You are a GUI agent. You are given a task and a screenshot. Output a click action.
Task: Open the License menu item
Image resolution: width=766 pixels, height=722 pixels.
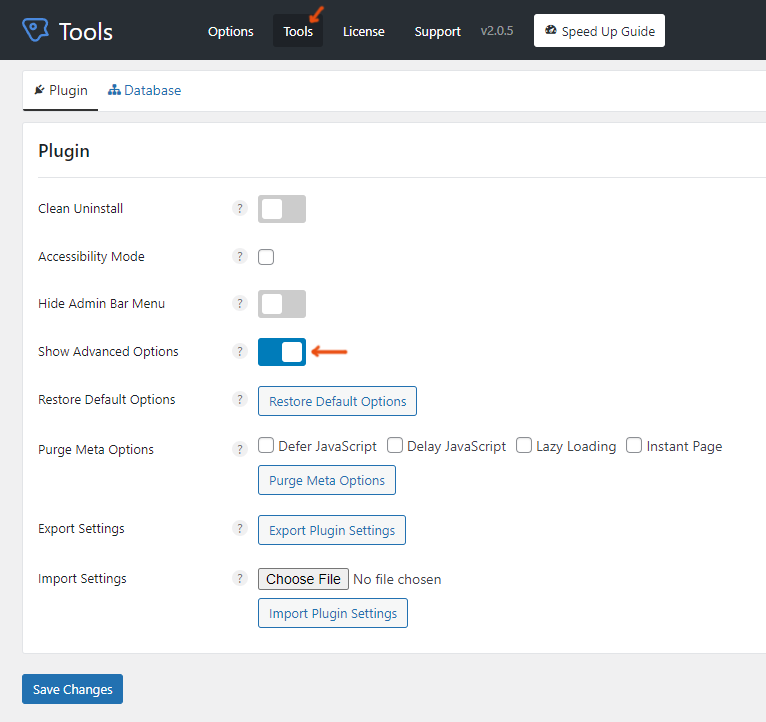(363, 31)
